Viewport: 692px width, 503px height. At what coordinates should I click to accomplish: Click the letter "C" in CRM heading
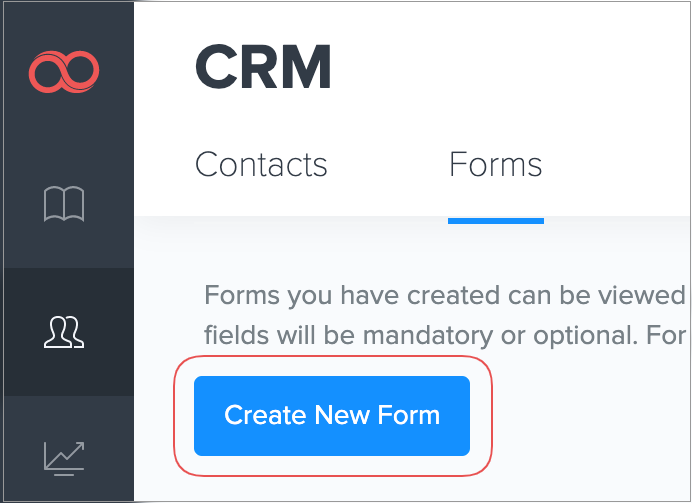coord(219,70)
